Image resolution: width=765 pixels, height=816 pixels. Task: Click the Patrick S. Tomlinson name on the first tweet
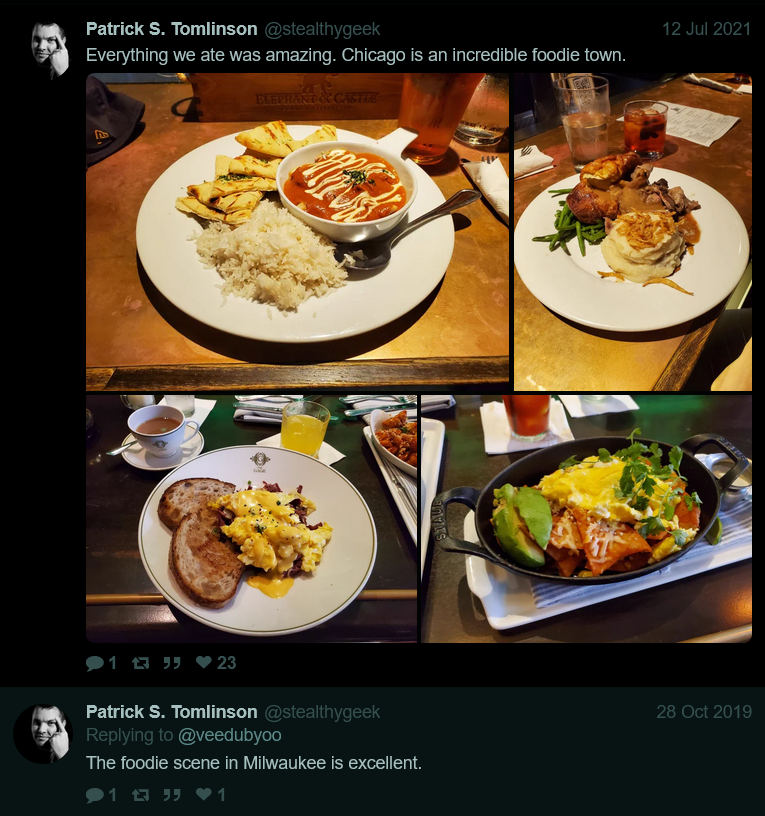coord(172,29)
